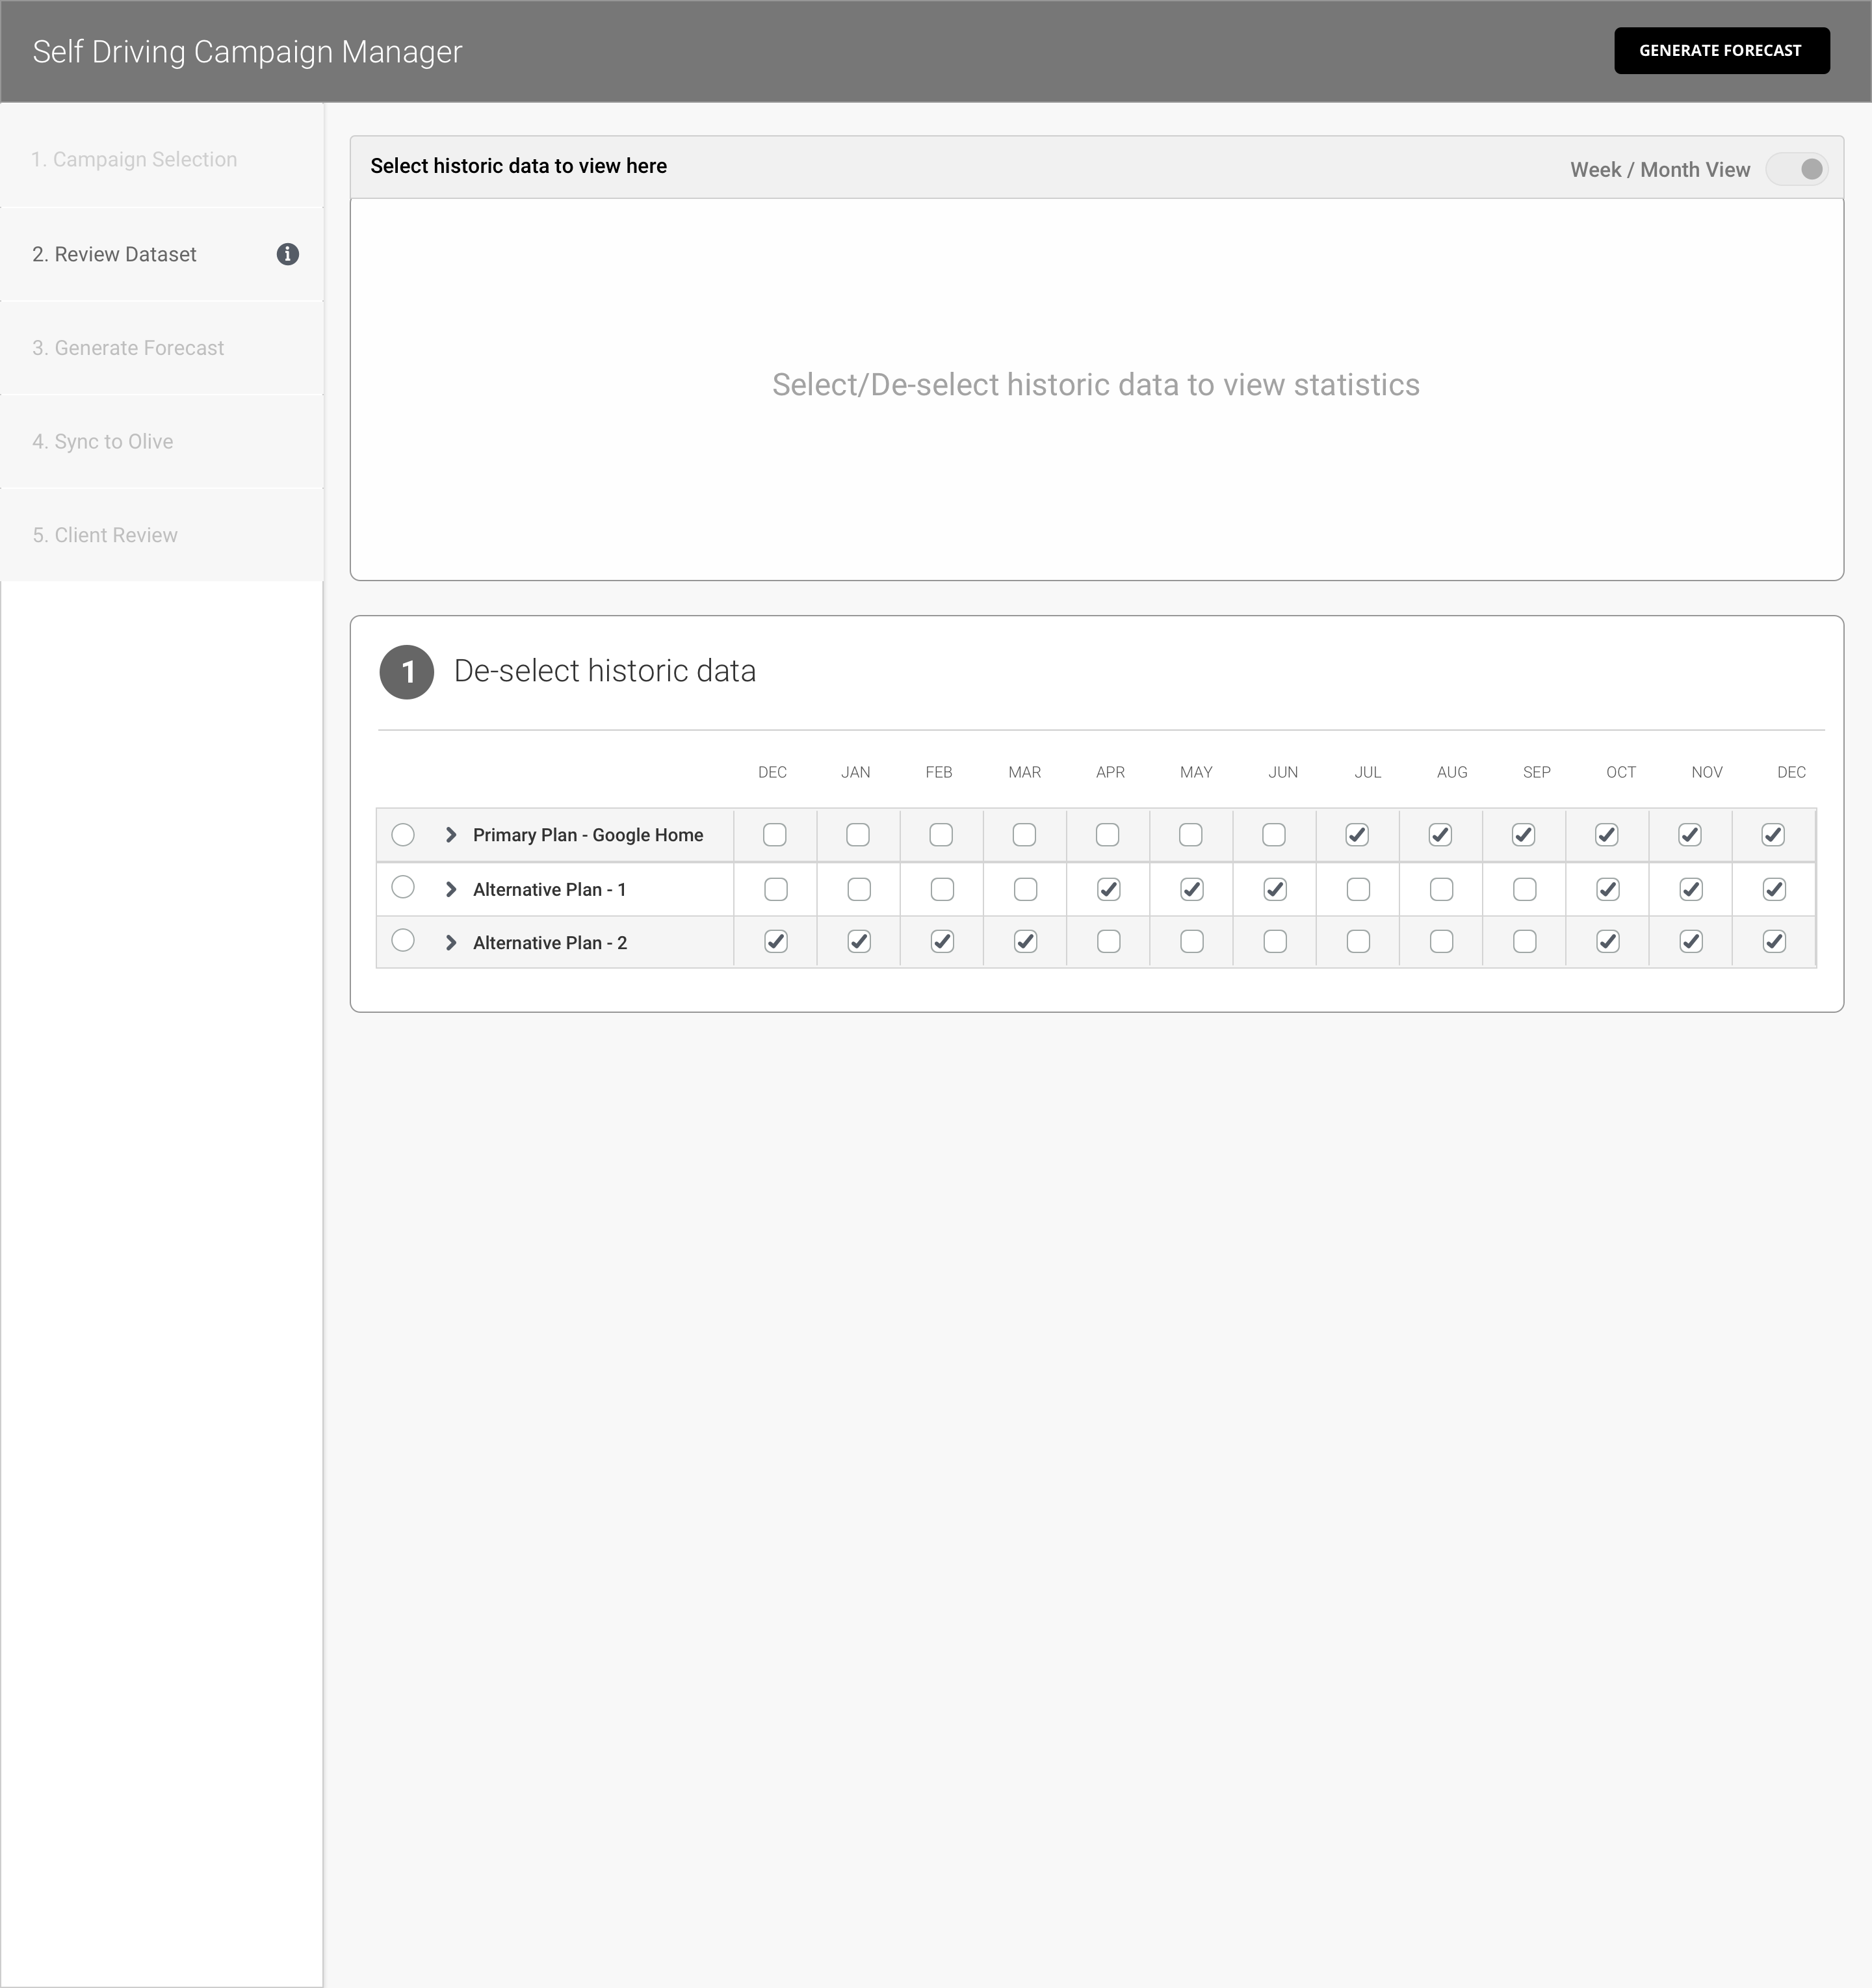Uncheck MAR box for Alternative Plan - 2
Viewport: 1872px width, 1988px height.
pyautogui.click(x=1025, y=941)
